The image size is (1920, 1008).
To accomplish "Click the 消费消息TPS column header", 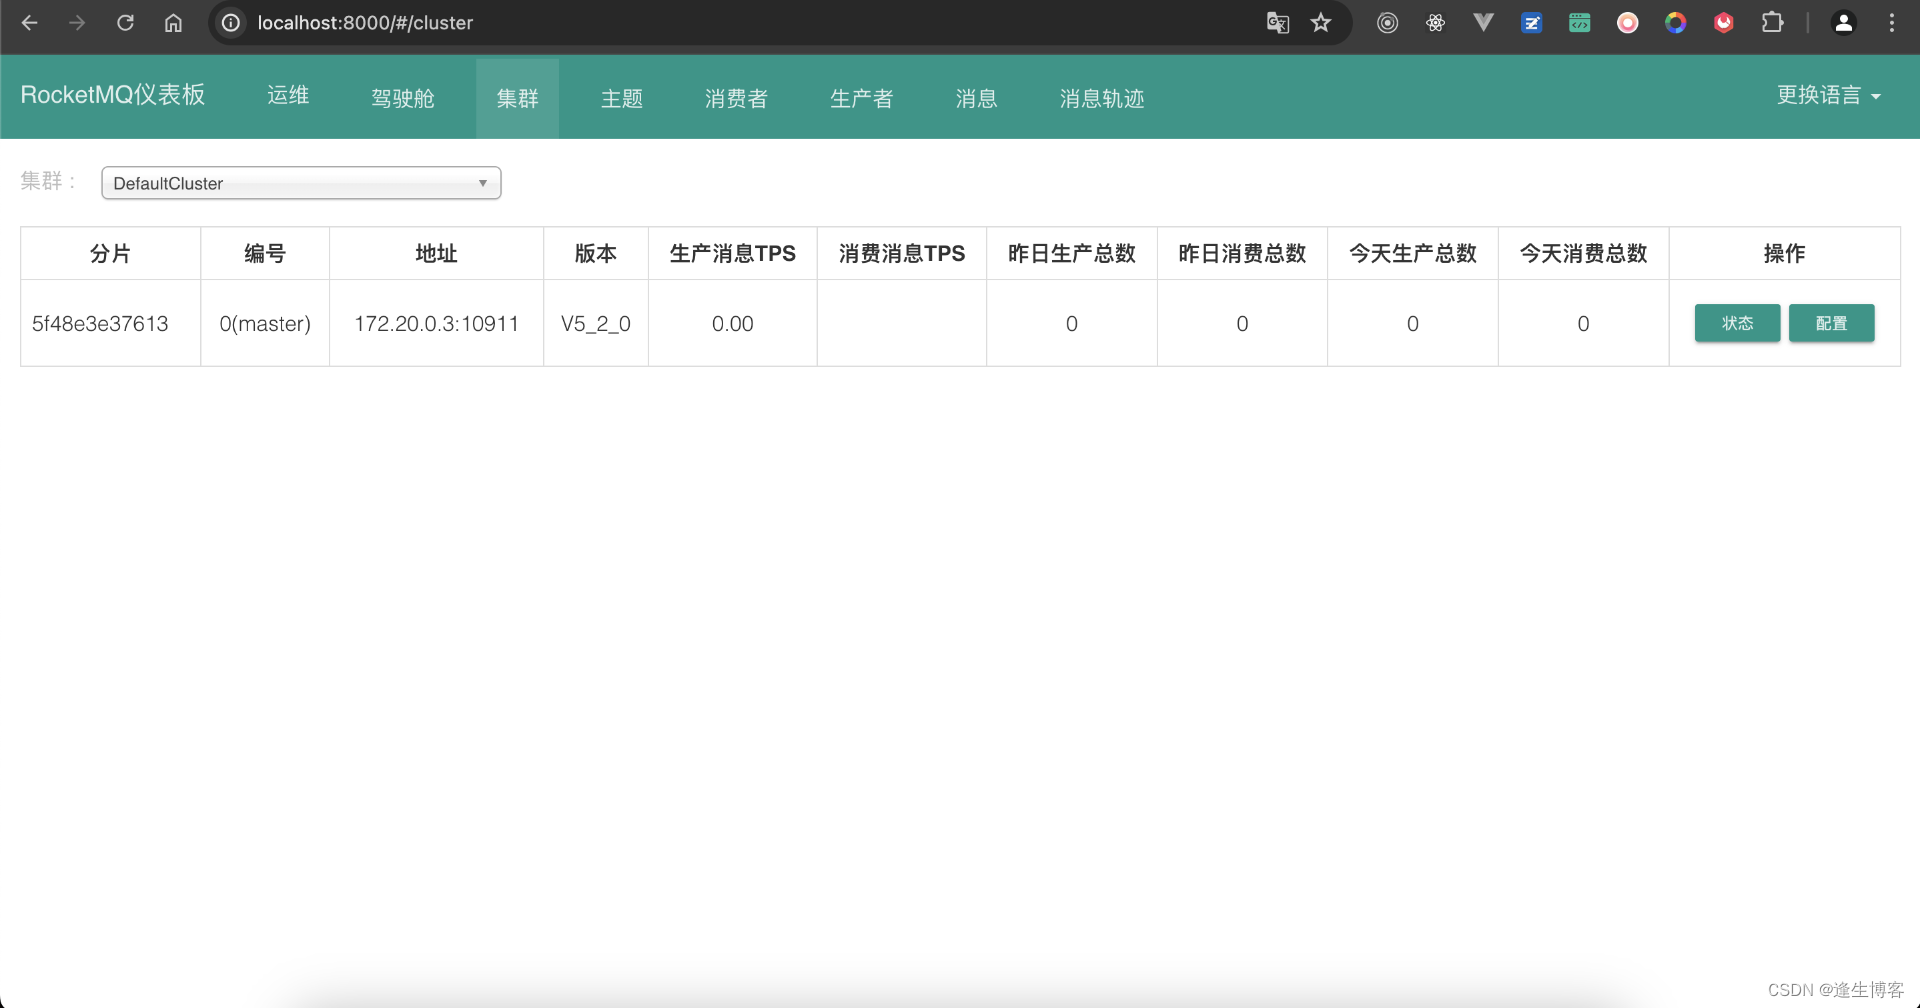I will [902, 254].
